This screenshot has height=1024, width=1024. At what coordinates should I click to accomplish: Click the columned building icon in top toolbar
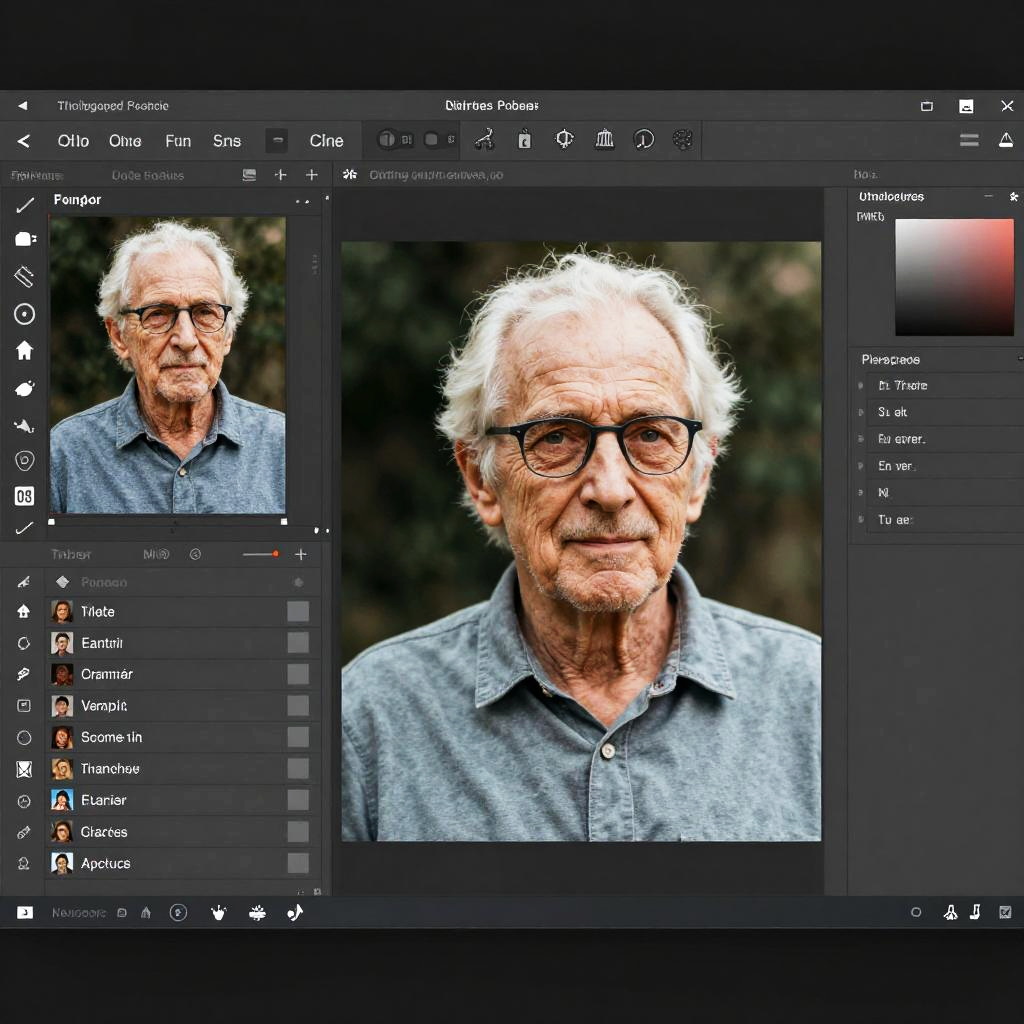click(x=604, y=140)
